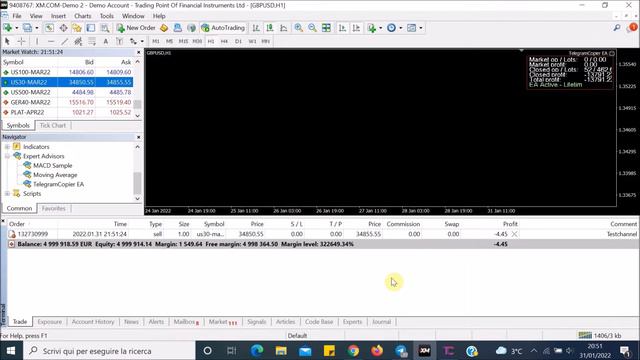Toggle the Terminal panel toolbar icon
The width and height of the screenshot is (640, 360).
(x=91, y=28)
